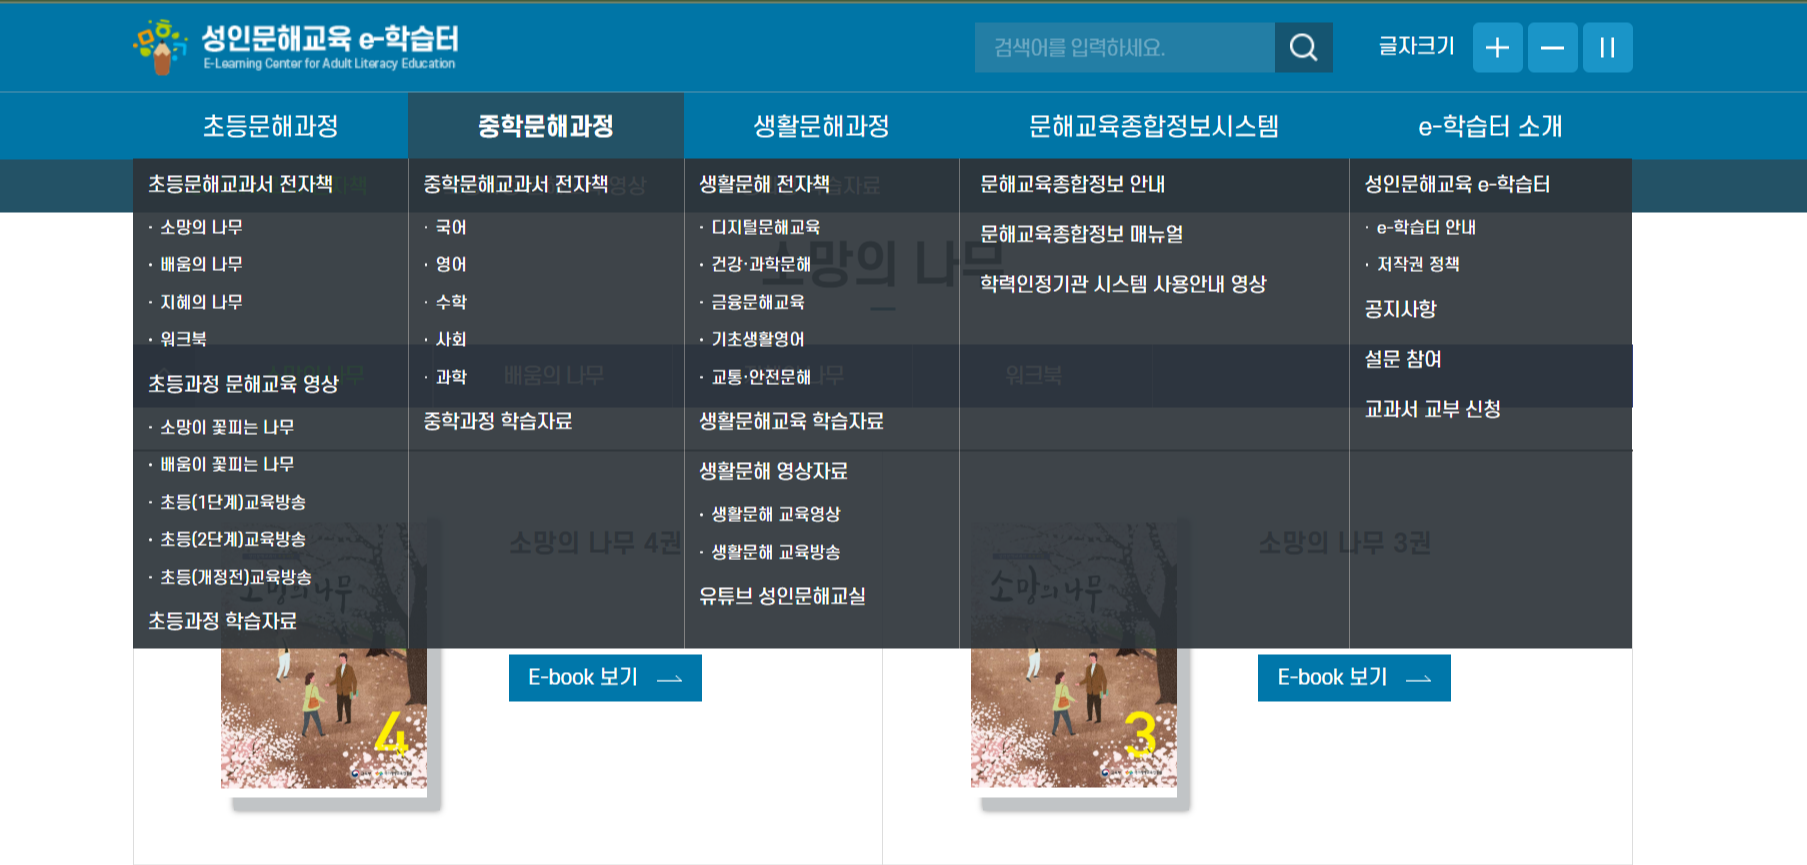Select 성인문해교육 e-학습터 submenu heading
1807x865 pixels.
pyautogui.click(x=1457, y=184)
